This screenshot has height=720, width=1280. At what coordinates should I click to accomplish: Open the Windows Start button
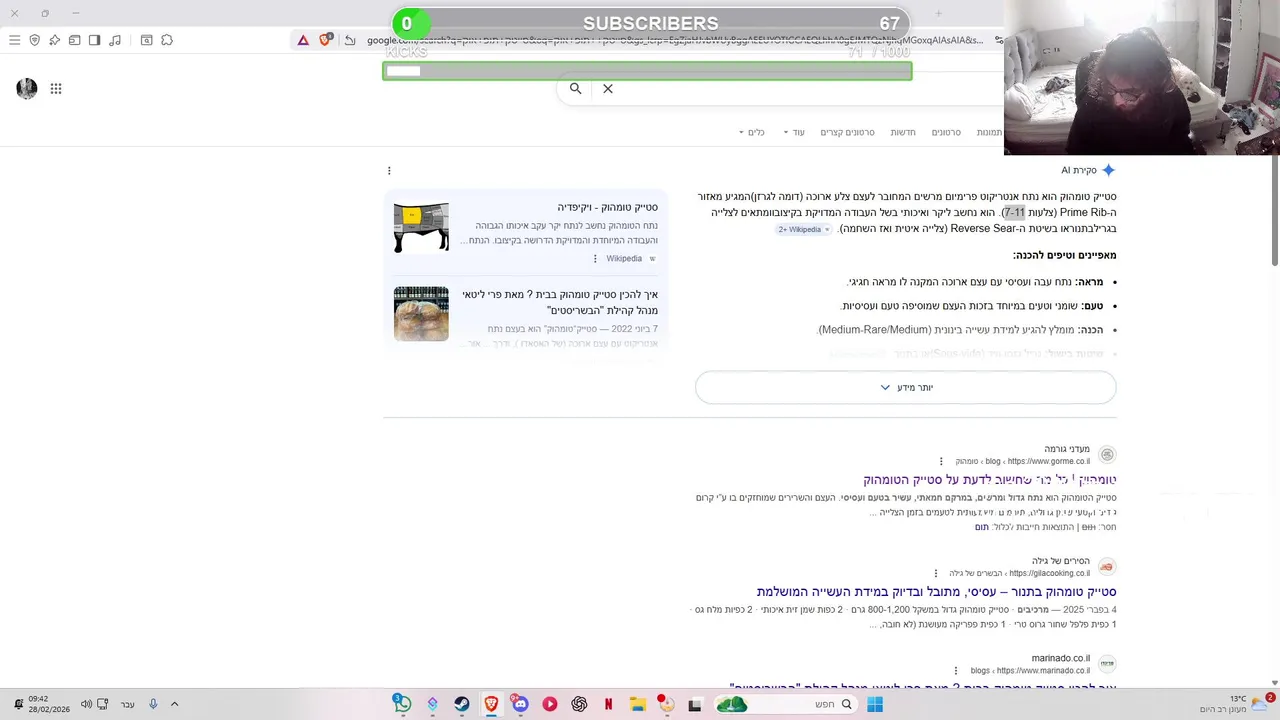pos(875,704)
